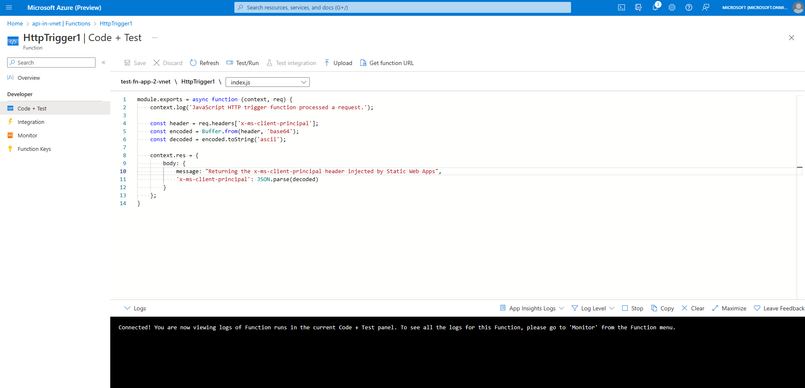Maximize the logs panel
The height and width of the screenshot is (388, 805).
pos(729,308)
